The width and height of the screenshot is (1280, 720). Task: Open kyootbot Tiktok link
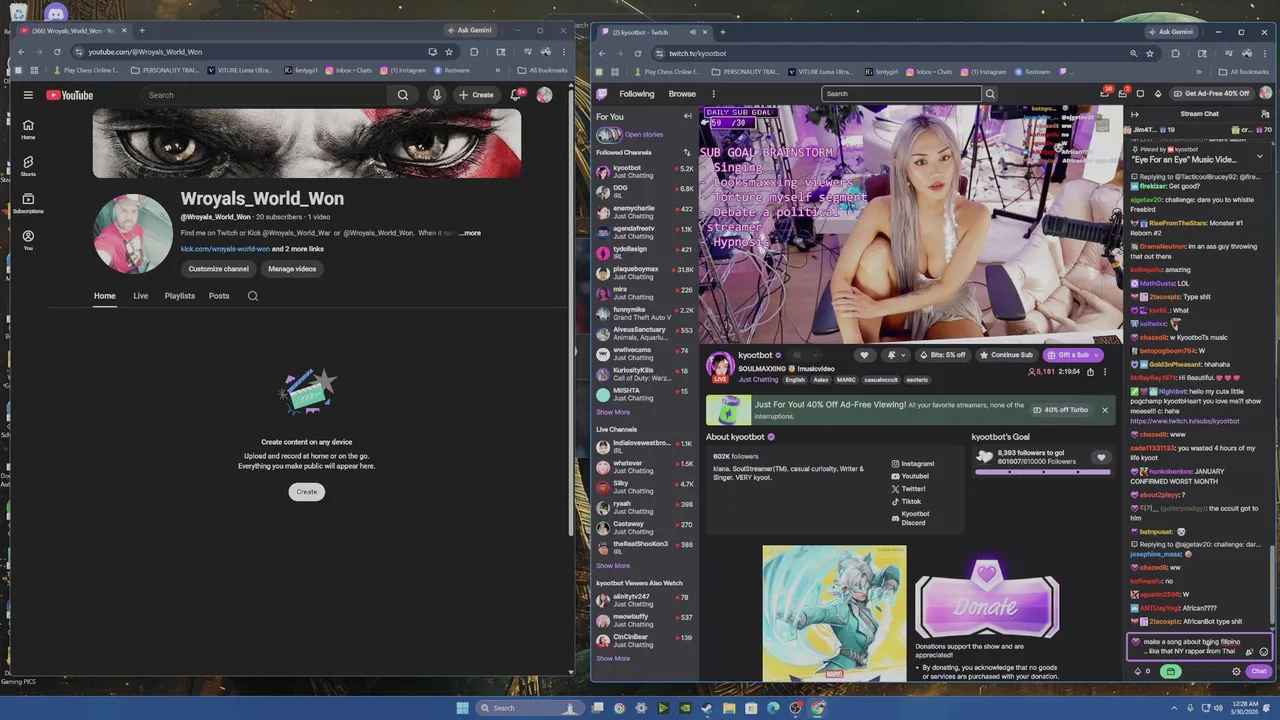coord(907,502)
